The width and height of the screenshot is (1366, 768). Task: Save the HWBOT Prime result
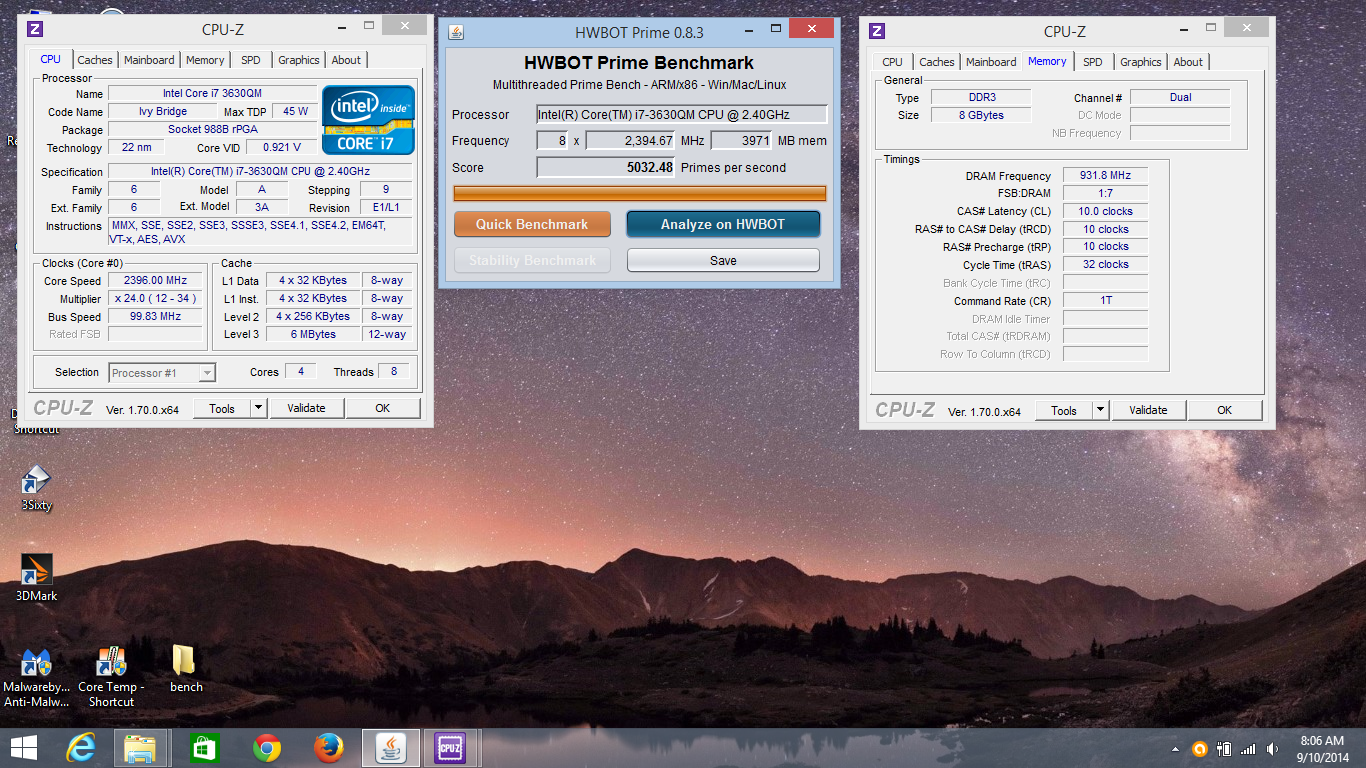723,260
